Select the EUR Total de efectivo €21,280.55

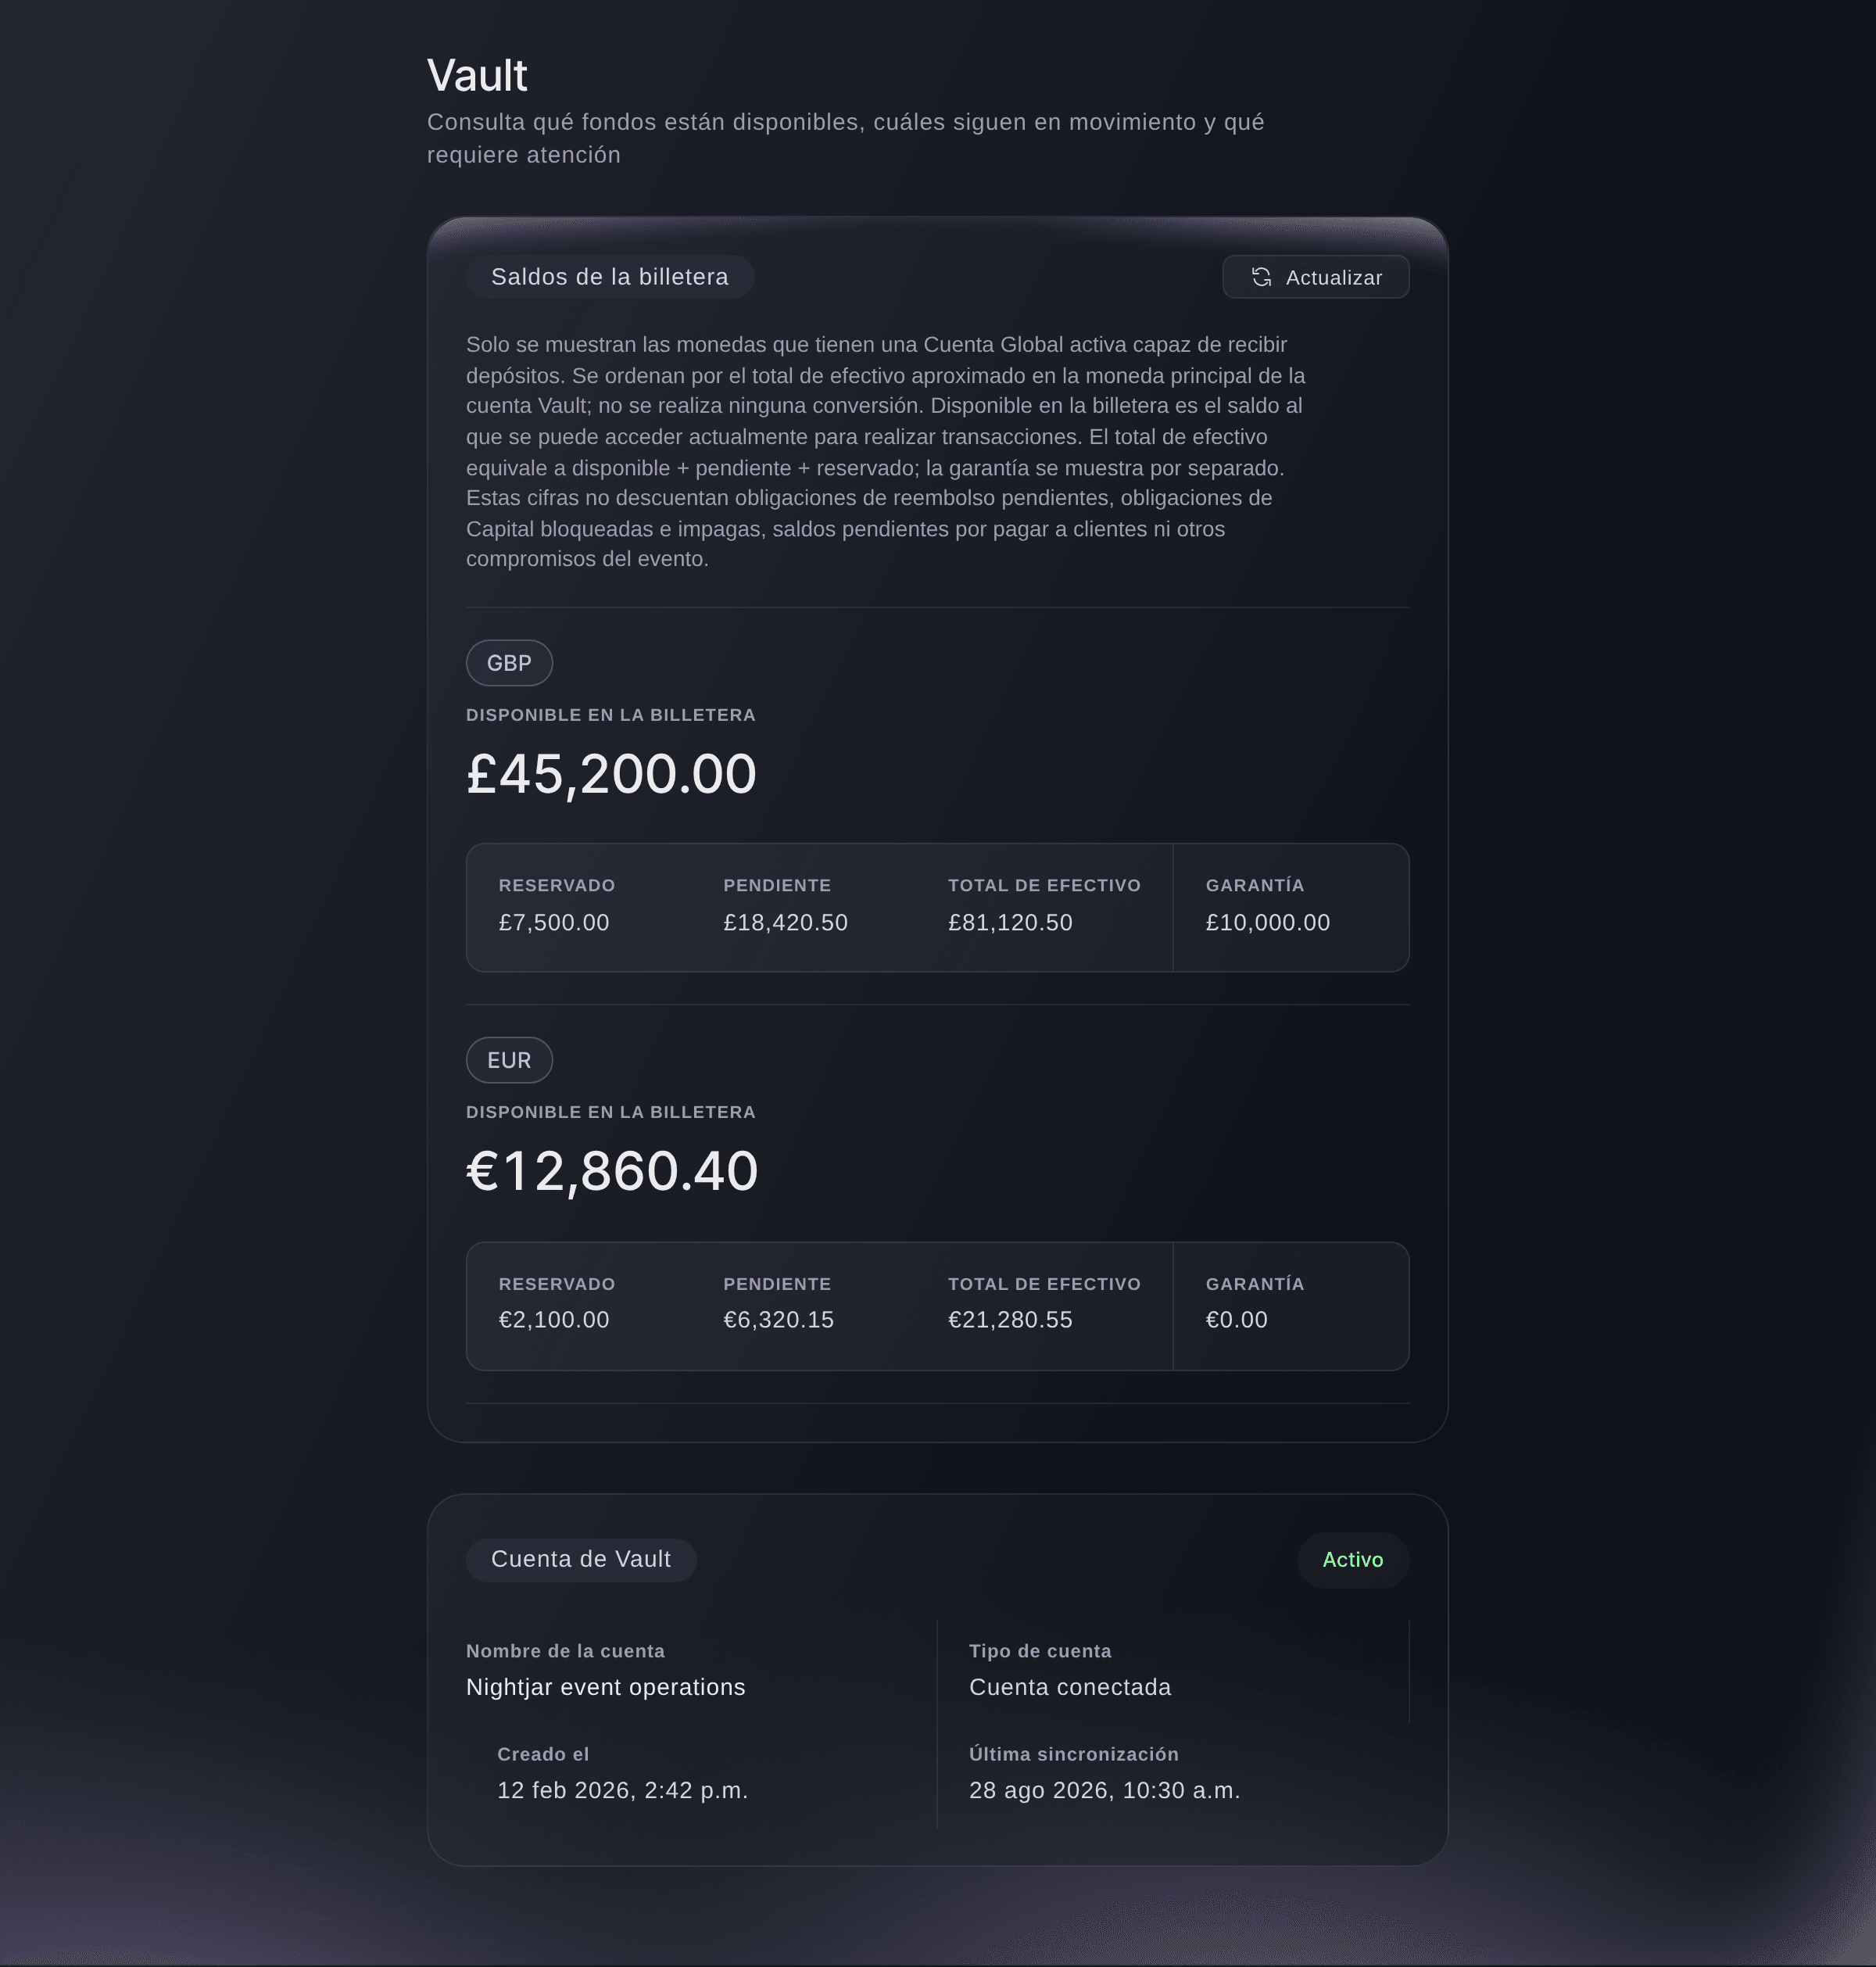point(1010,1320)
